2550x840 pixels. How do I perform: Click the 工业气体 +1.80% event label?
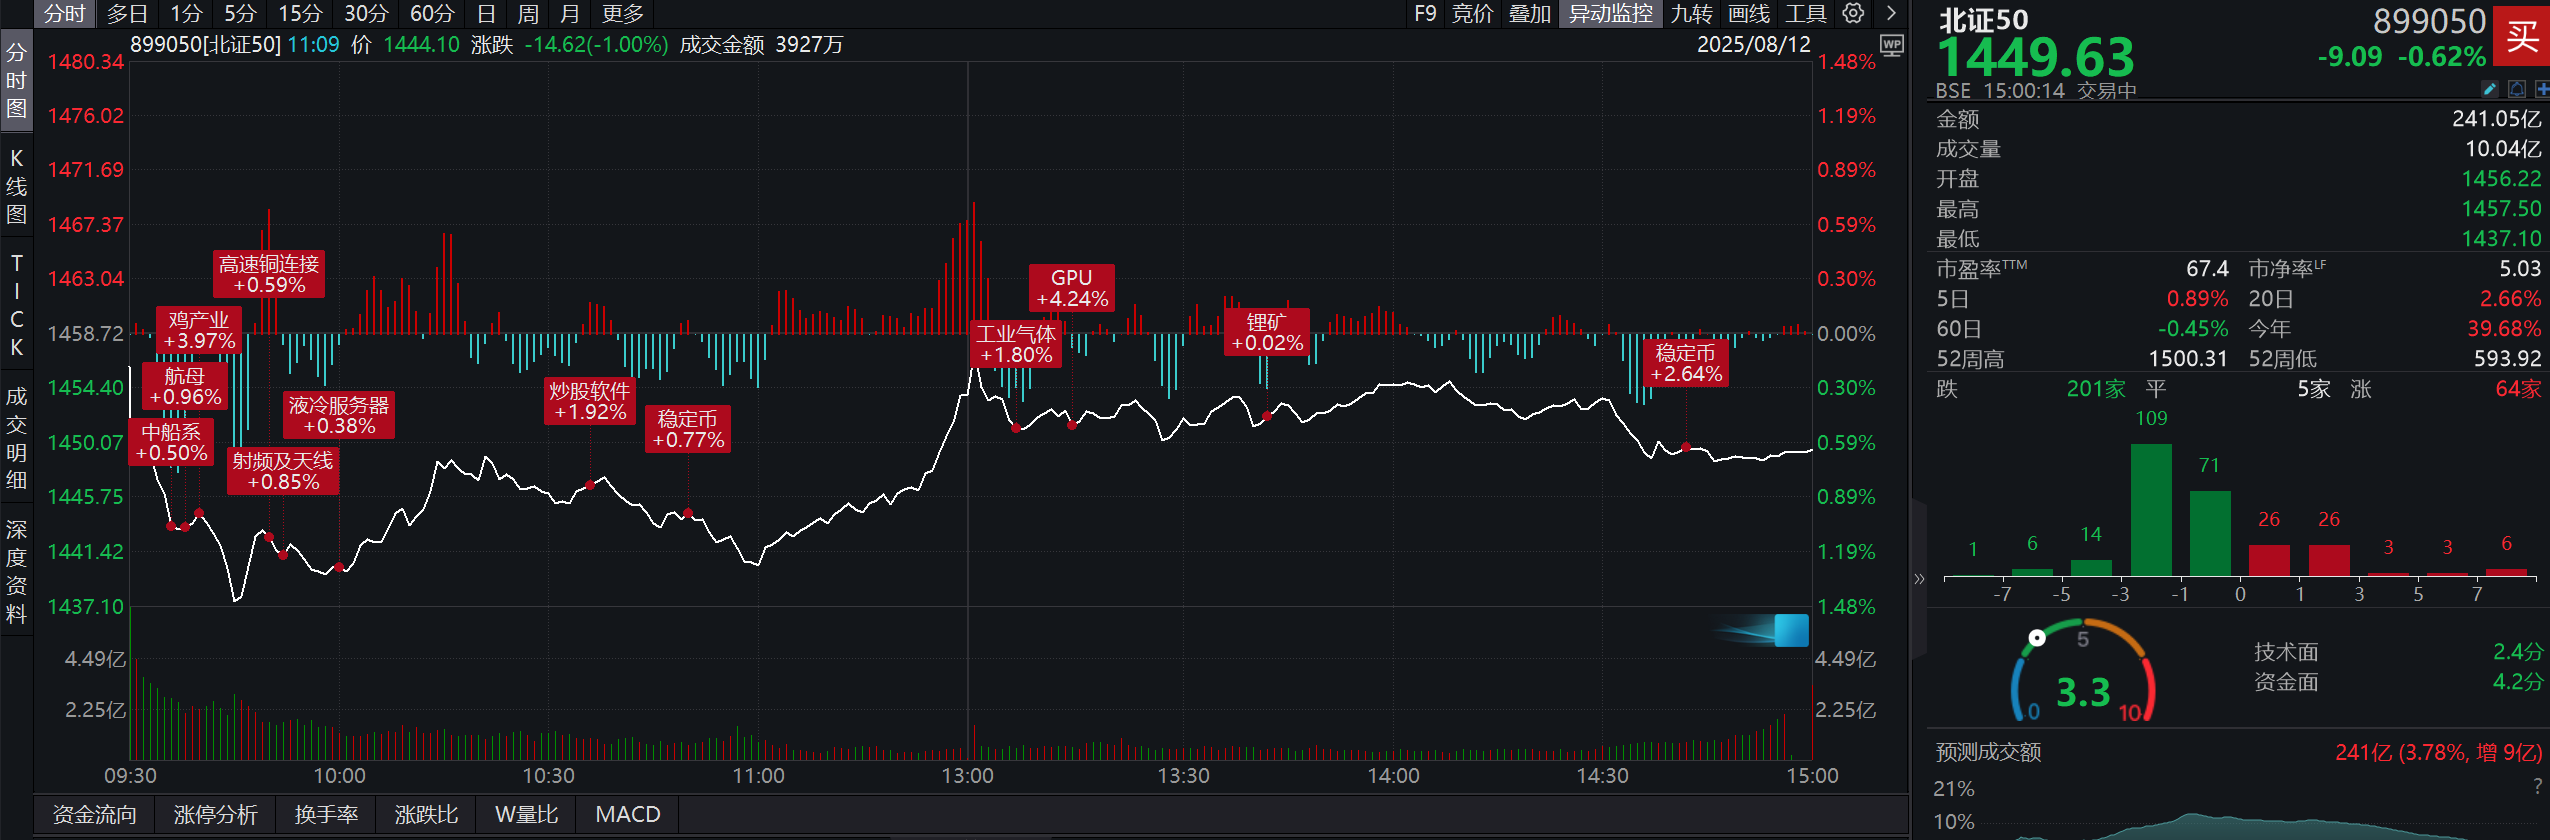(1016, 344)
